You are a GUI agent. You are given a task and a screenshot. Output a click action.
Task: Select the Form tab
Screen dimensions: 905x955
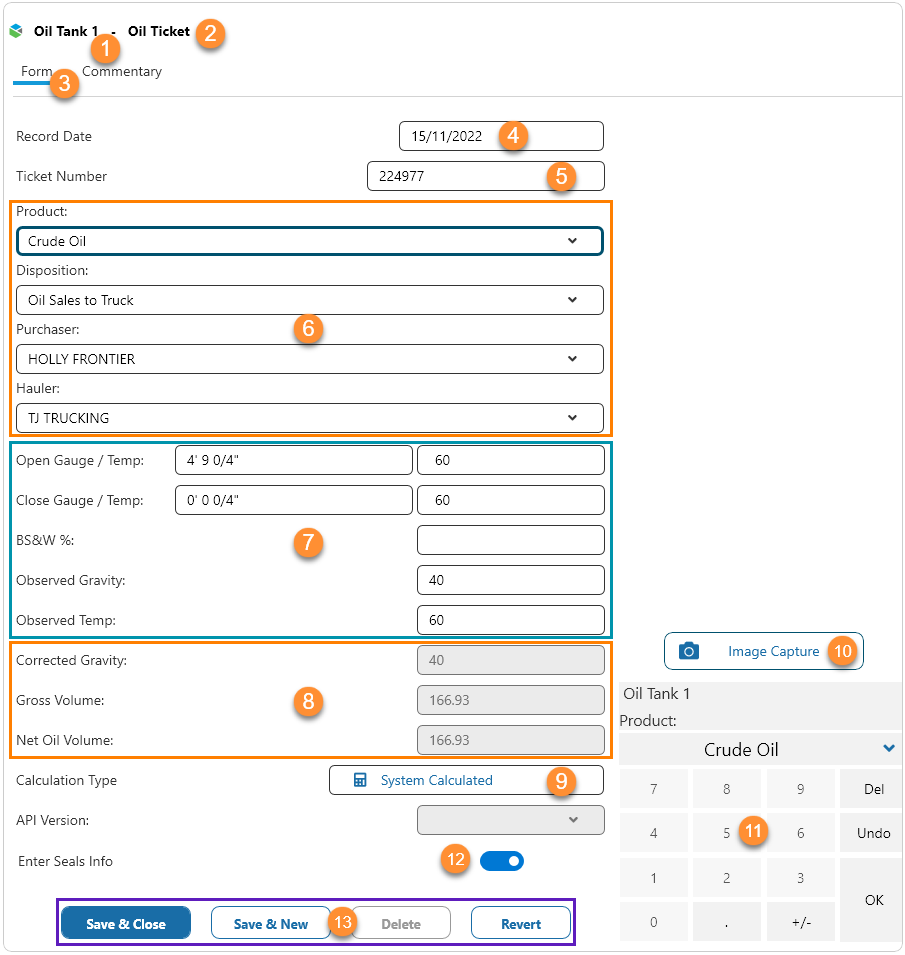click(x=34, y=72)
